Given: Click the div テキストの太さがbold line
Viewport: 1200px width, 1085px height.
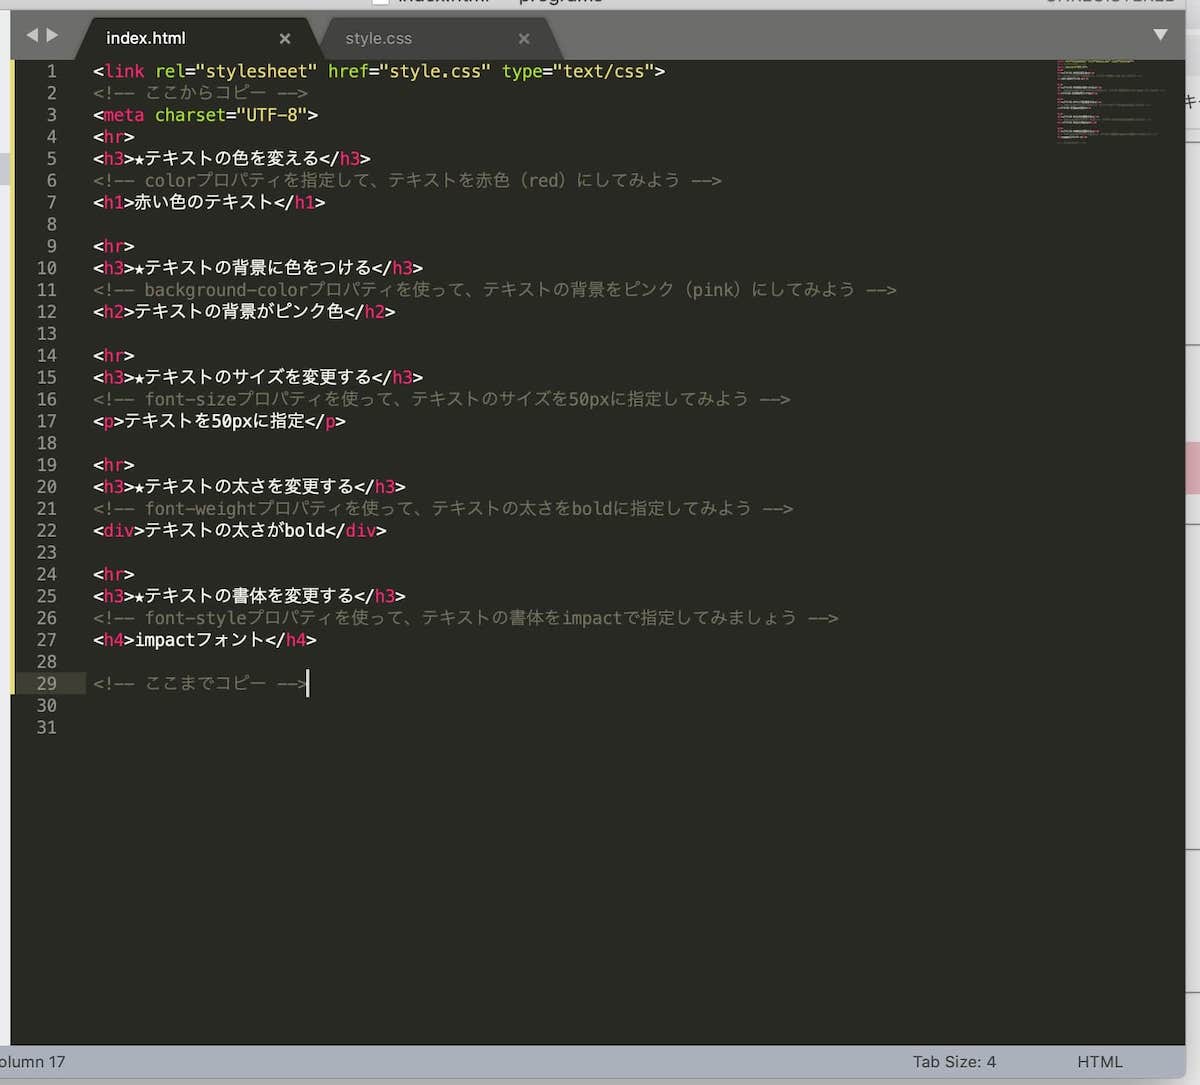Looking at the screenshot, I should (240, 531).
